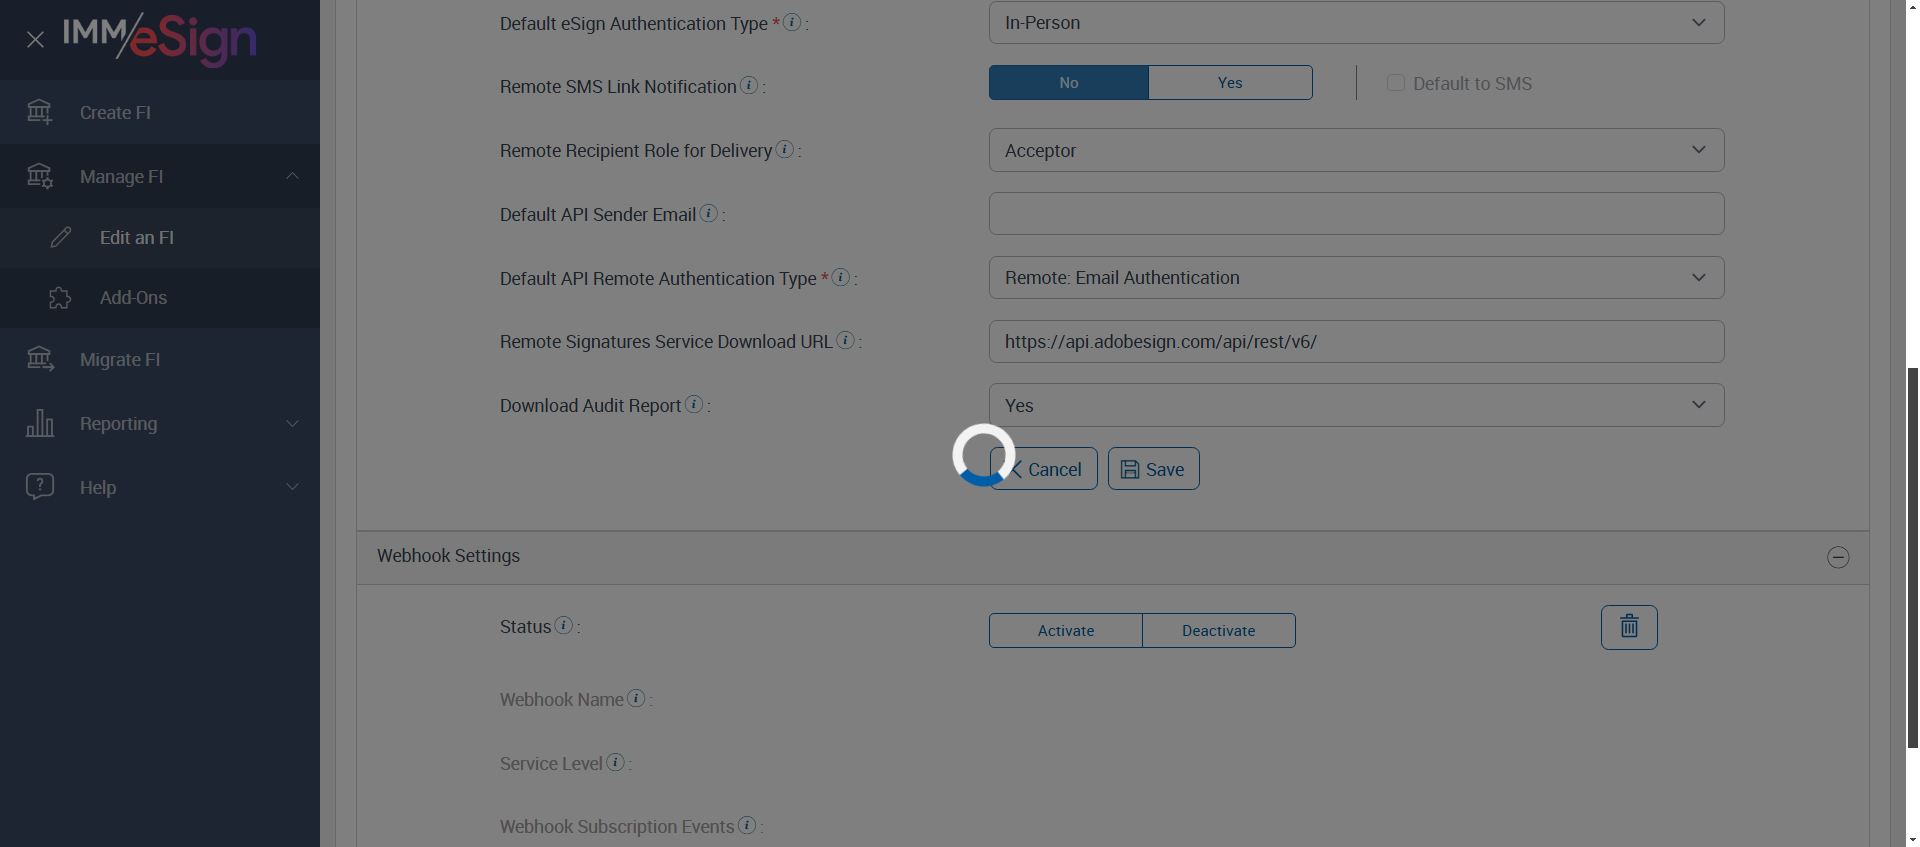Viewport: 1920px width, 847px height.
Task: Click the page vertical scrollbar thumb
Action: click(1912, 557)
